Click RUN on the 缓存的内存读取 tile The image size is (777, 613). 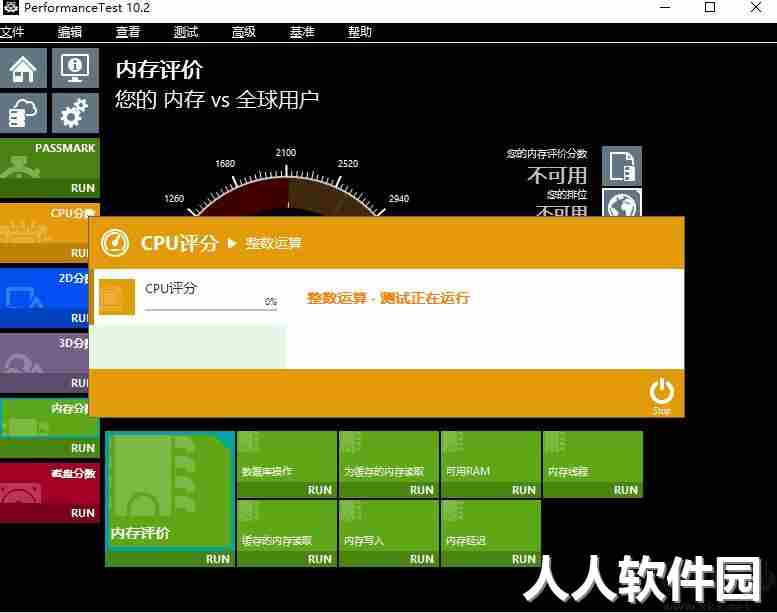tap(320, 559)
